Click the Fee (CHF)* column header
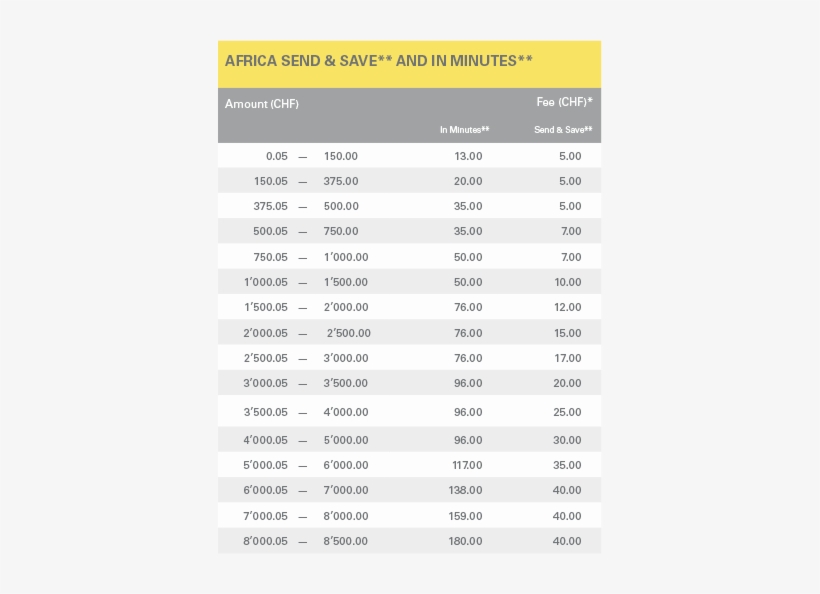 click(564, 102)
